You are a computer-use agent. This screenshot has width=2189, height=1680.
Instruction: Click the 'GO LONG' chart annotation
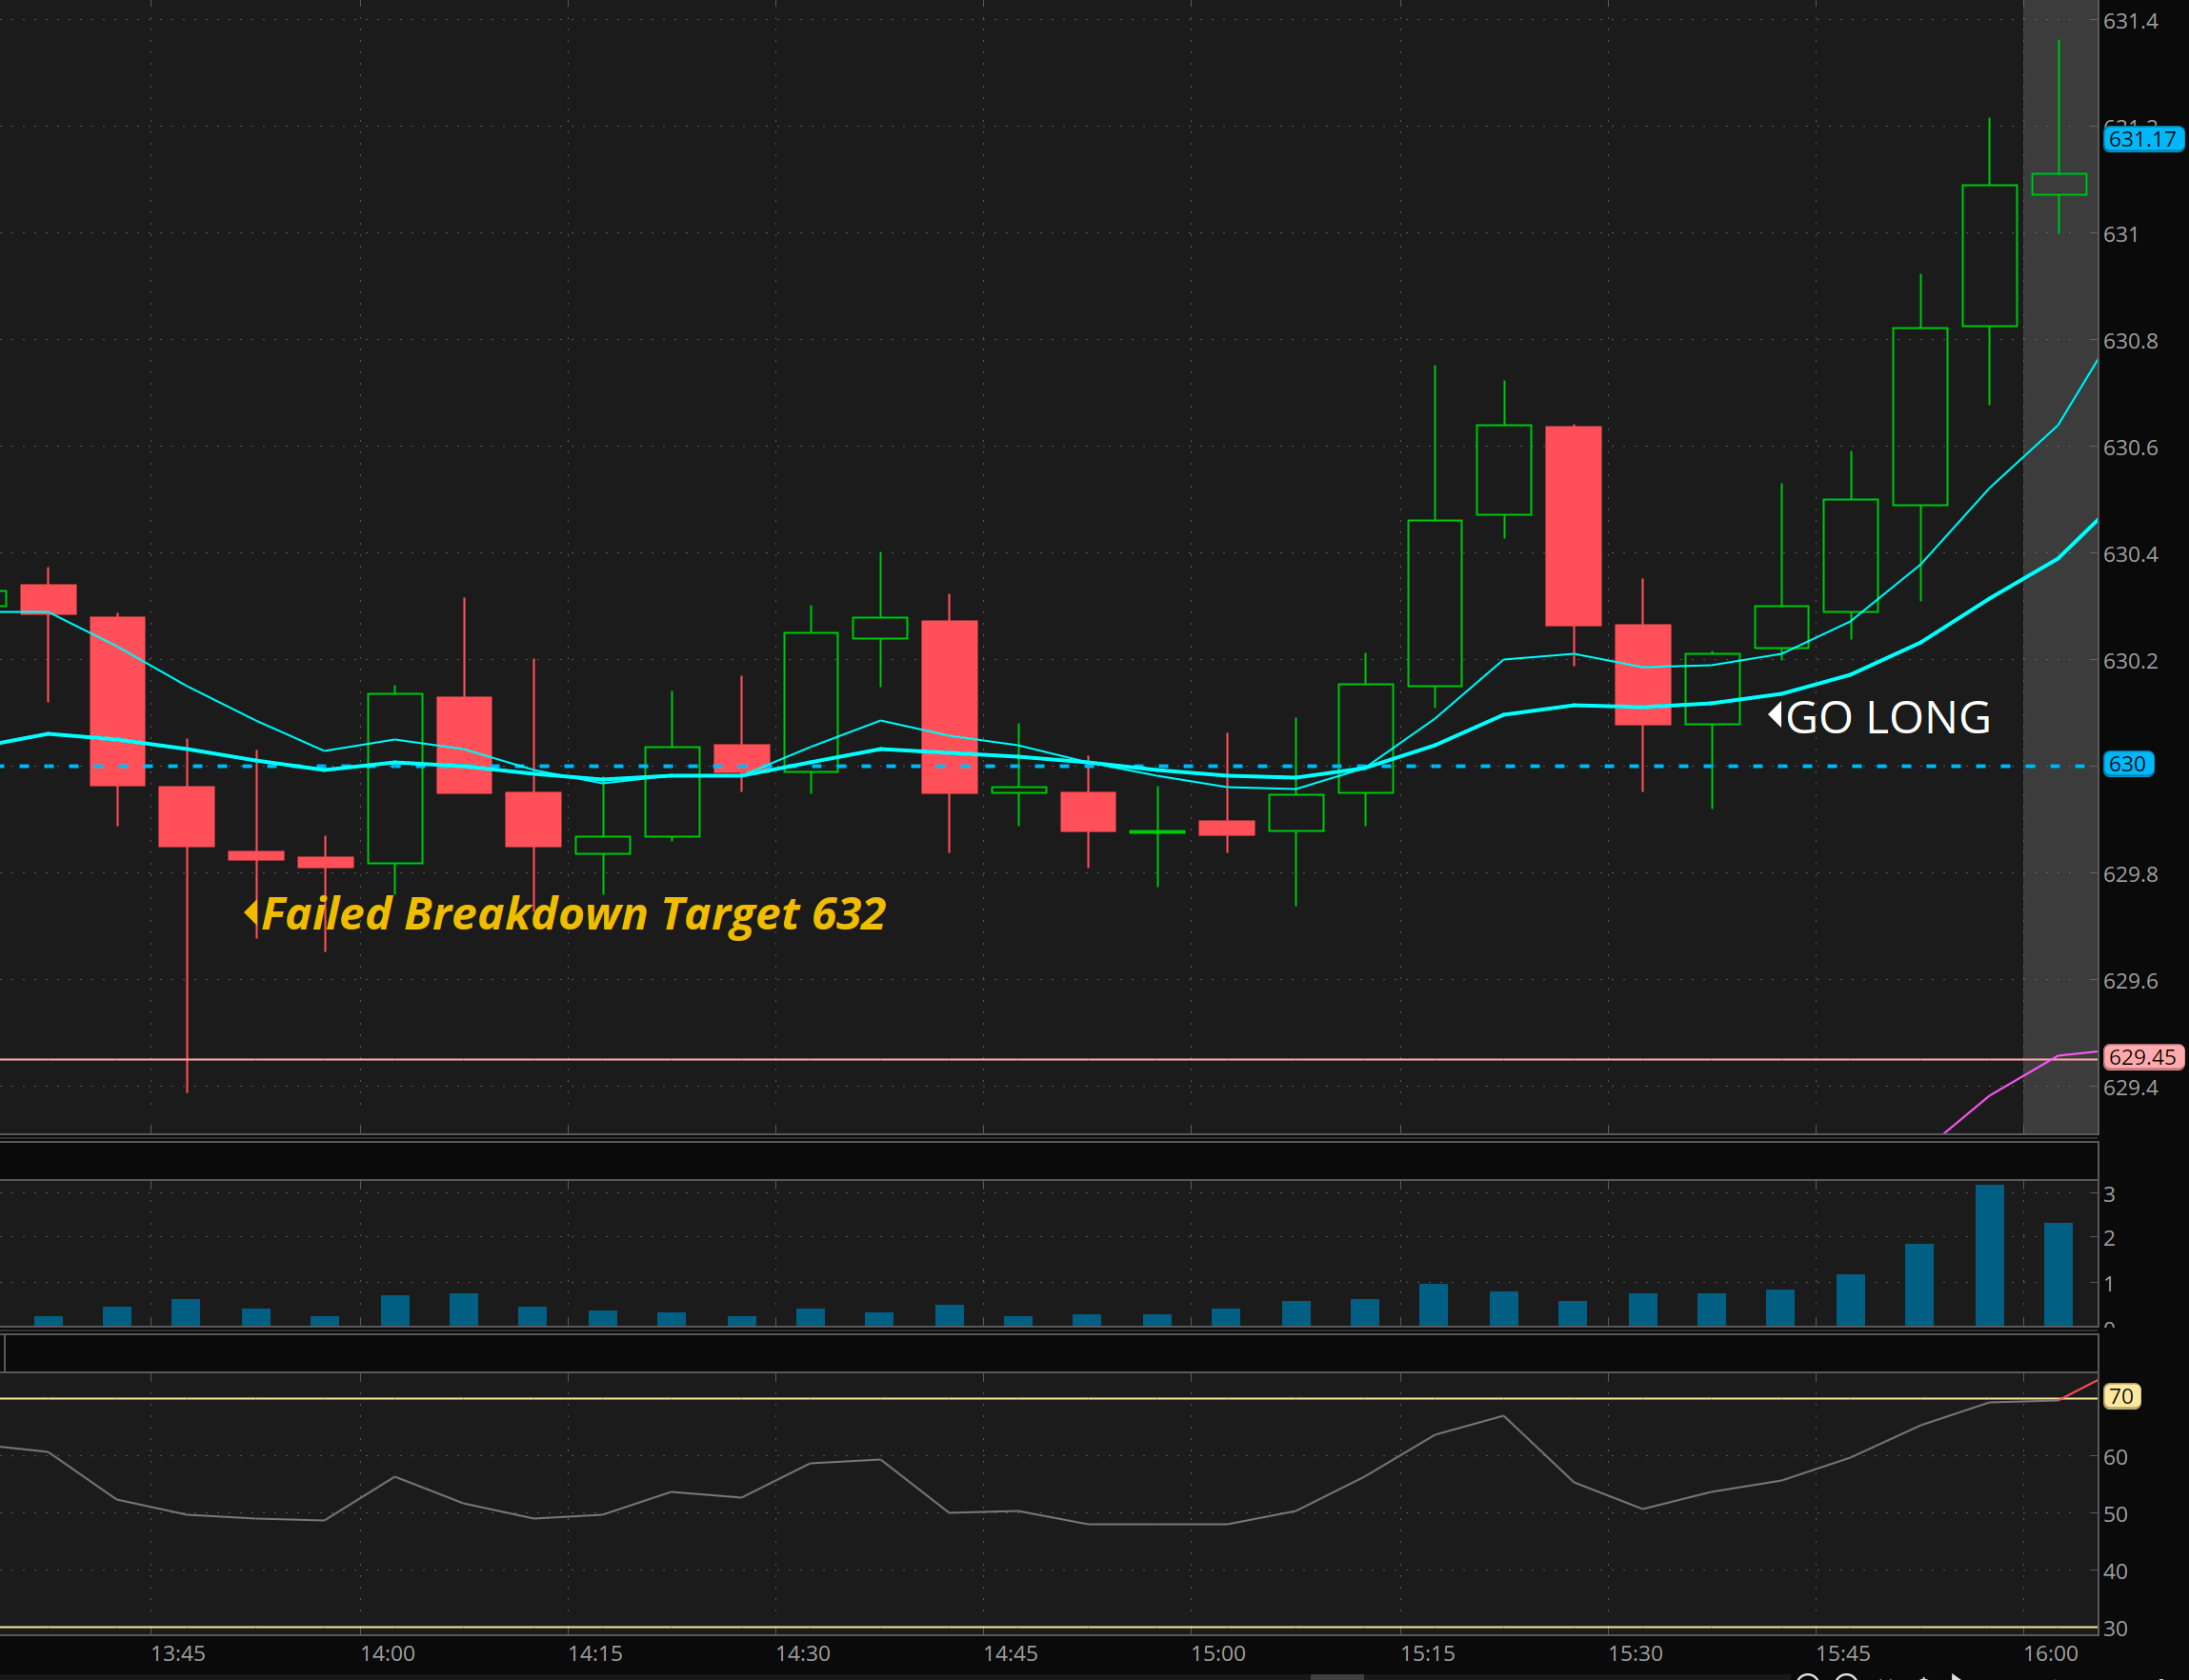(1887, 718)
